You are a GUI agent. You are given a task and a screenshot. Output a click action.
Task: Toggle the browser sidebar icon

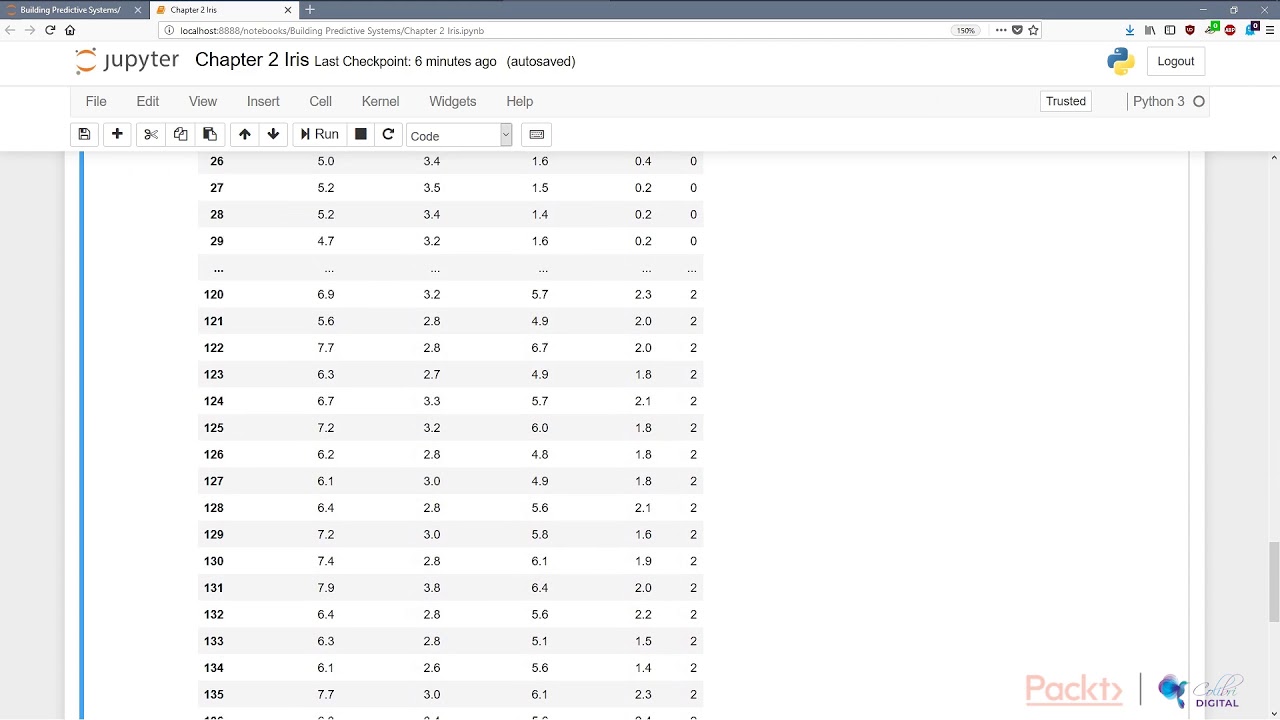[1170, 30]
